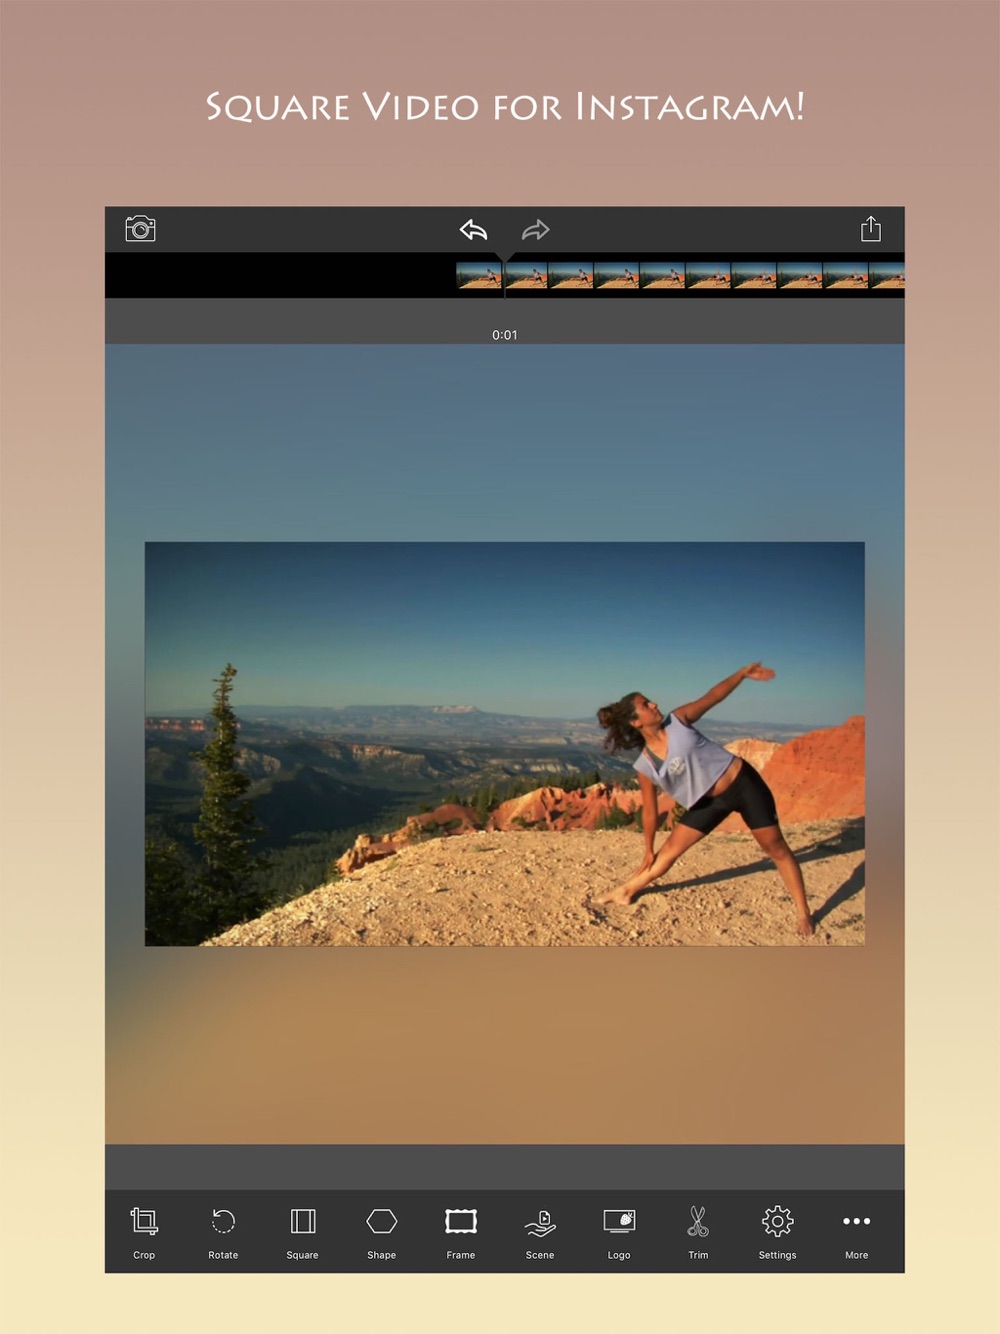Redo the undone edit

tap(536, 230)
